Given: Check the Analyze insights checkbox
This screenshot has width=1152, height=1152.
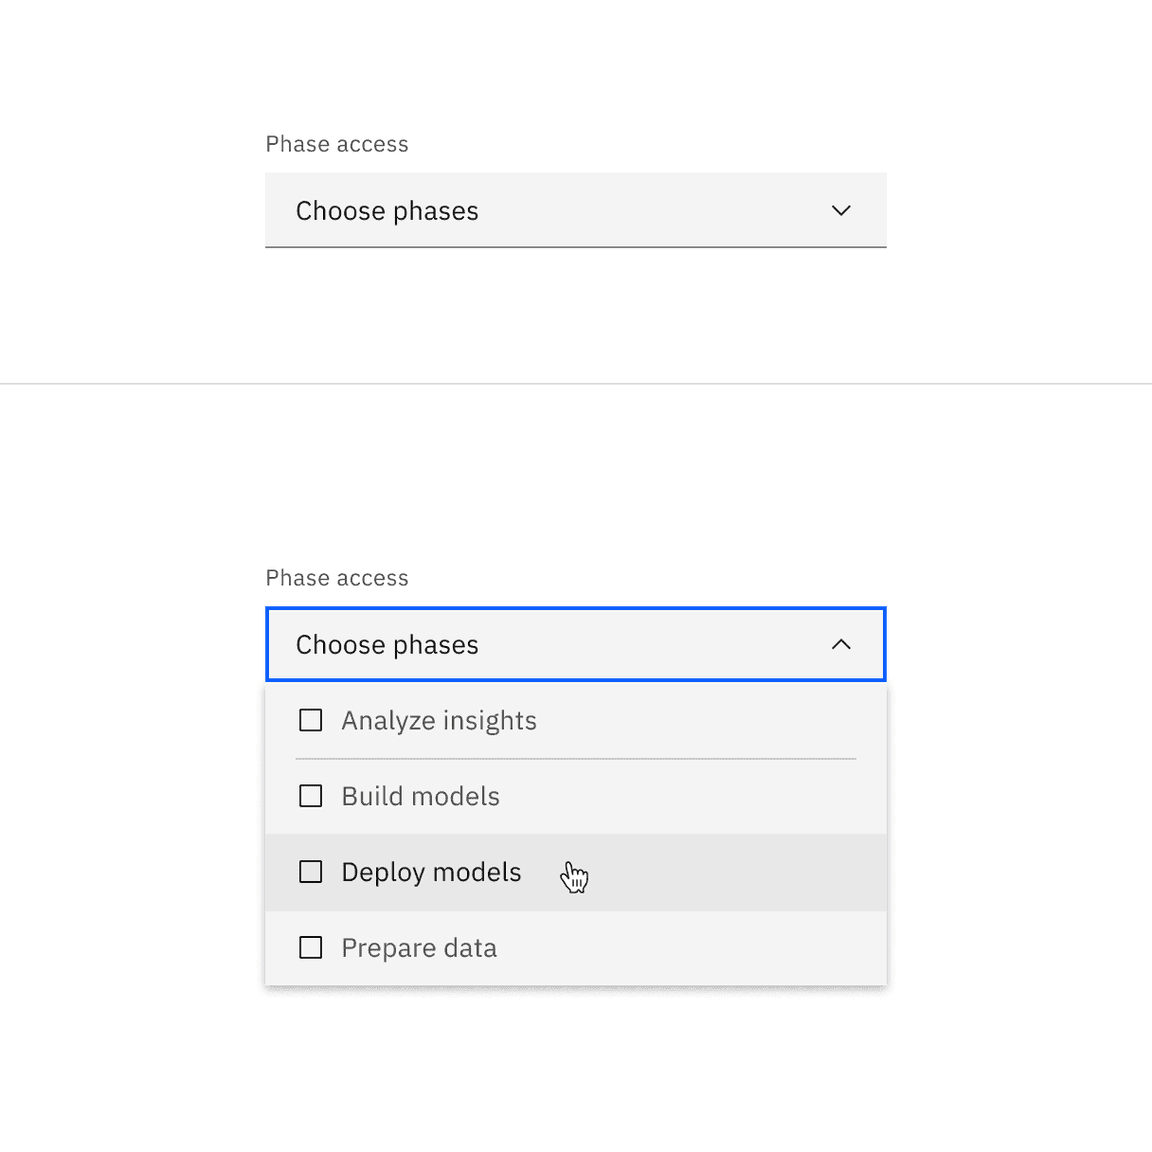Looking at the screenshot, I should pyautogui.click(x=310, y=719).
